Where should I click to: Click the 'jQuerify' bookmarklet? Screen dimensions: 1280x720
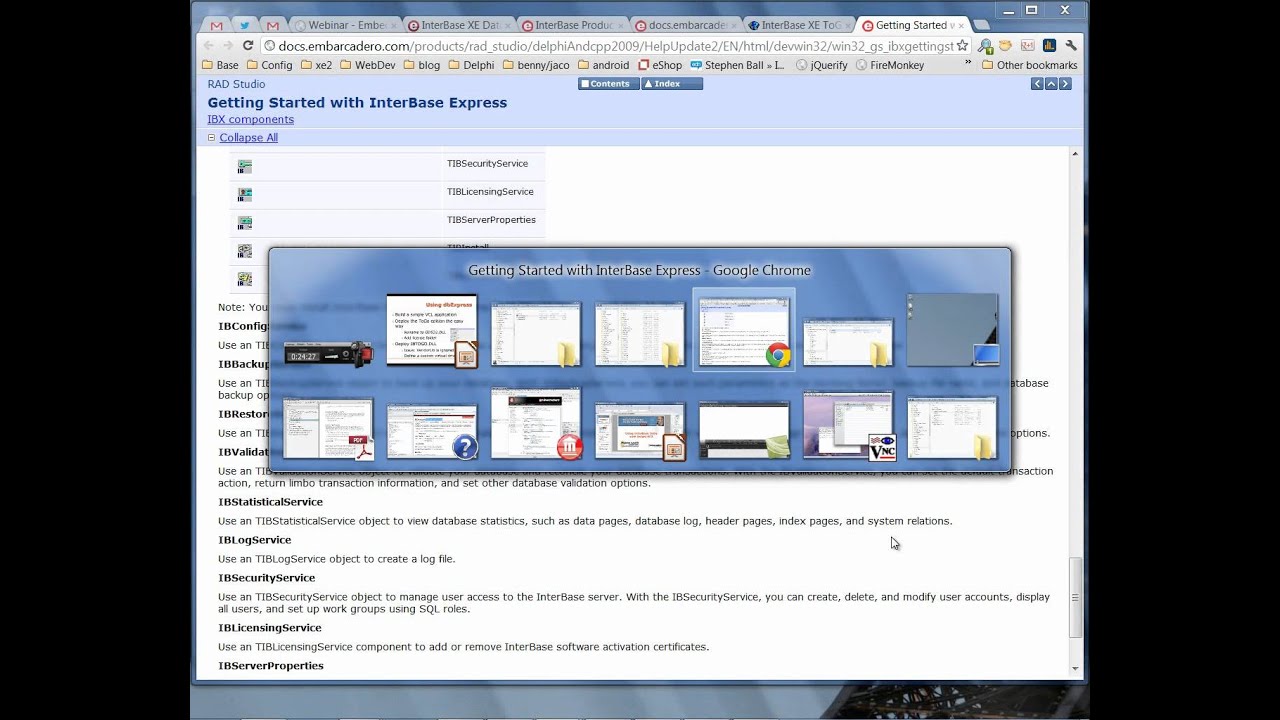point(821,65)
